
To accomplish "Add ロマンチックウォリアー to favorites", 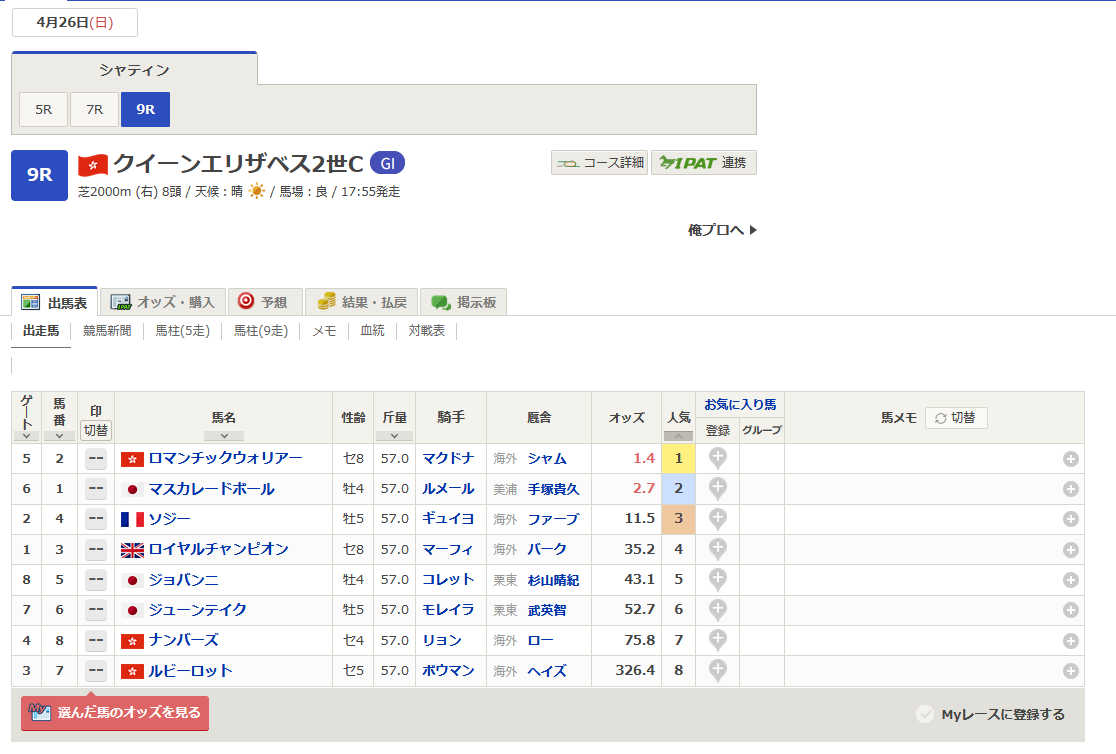I will 717,458.
